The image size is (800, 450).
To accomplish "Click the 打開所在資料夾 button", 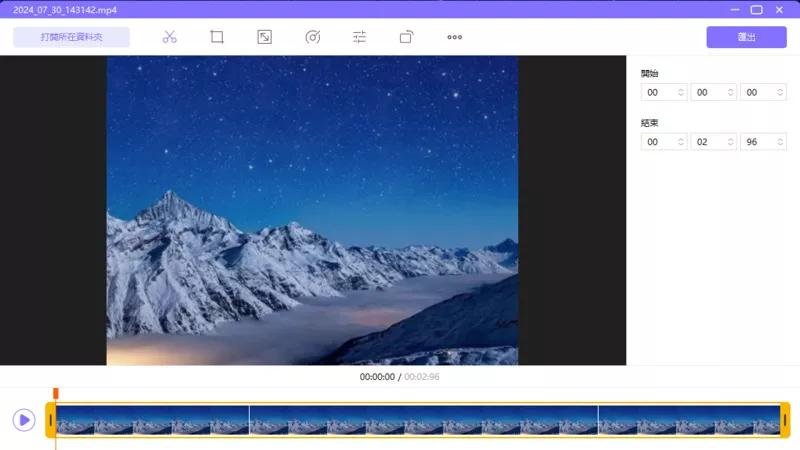I will click(71, 37).
